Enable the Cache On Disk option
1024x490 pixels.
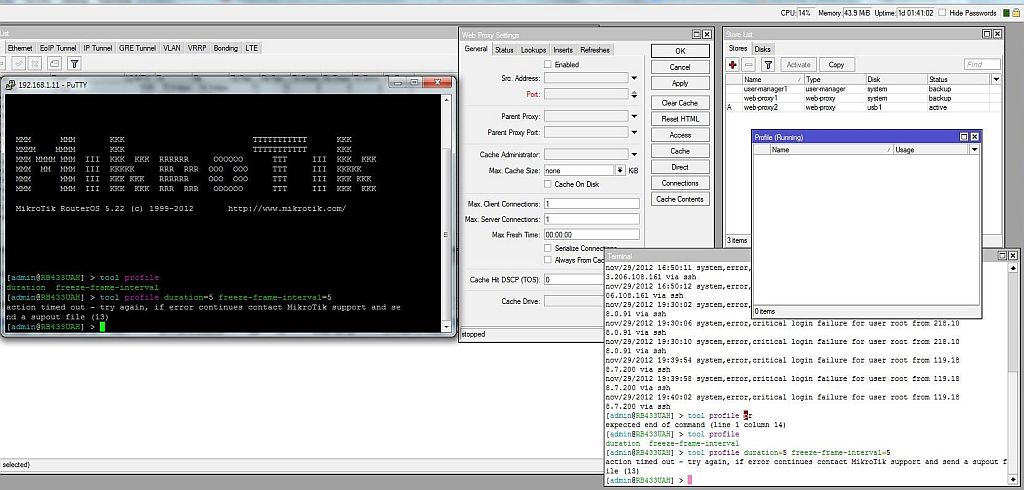[547, 184]
